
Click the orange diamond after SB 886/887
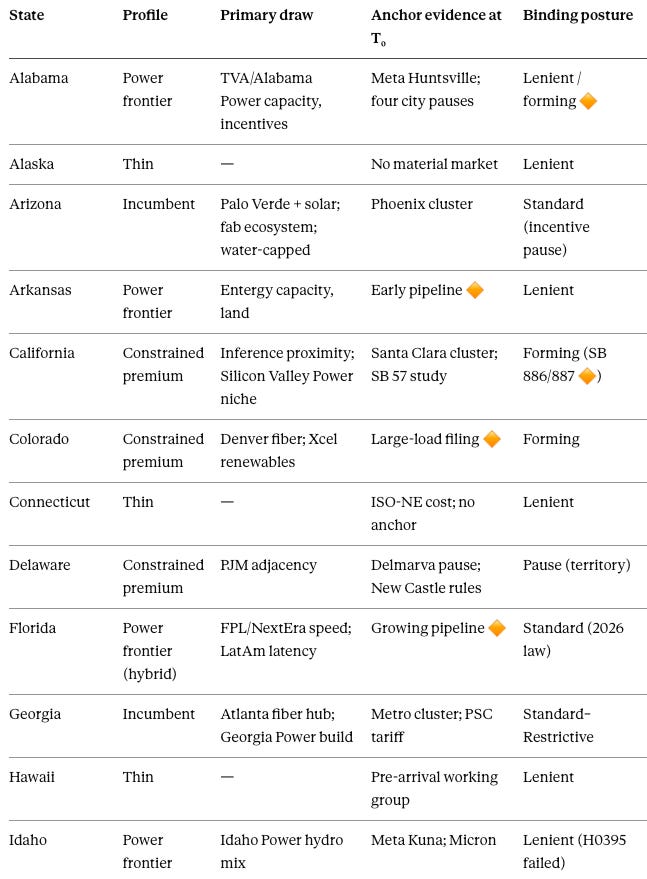[x=586, y=376]
